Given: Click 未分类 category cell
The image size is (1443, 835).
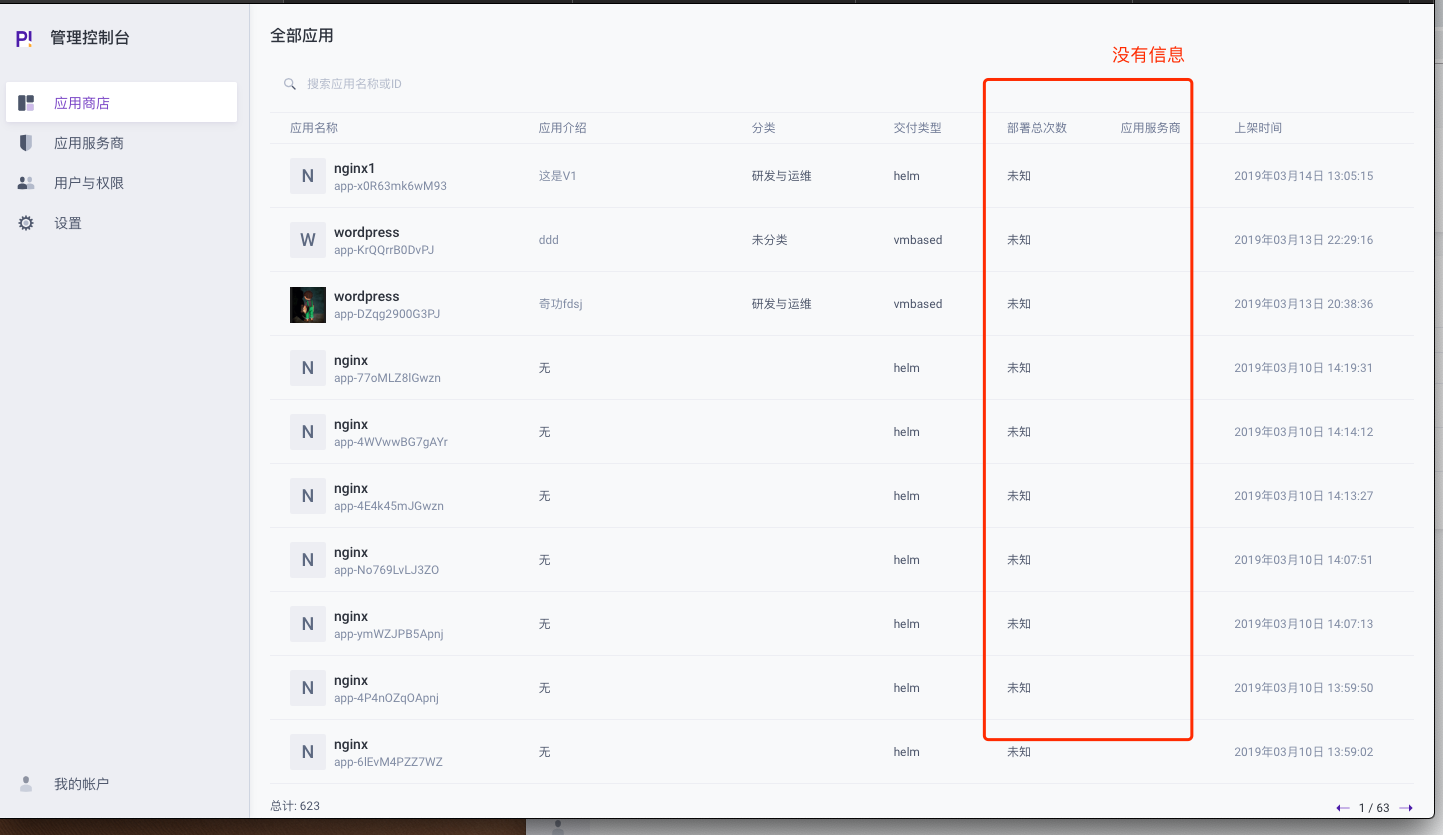Looking at the screenshot, I should click(x=770, y=240).
